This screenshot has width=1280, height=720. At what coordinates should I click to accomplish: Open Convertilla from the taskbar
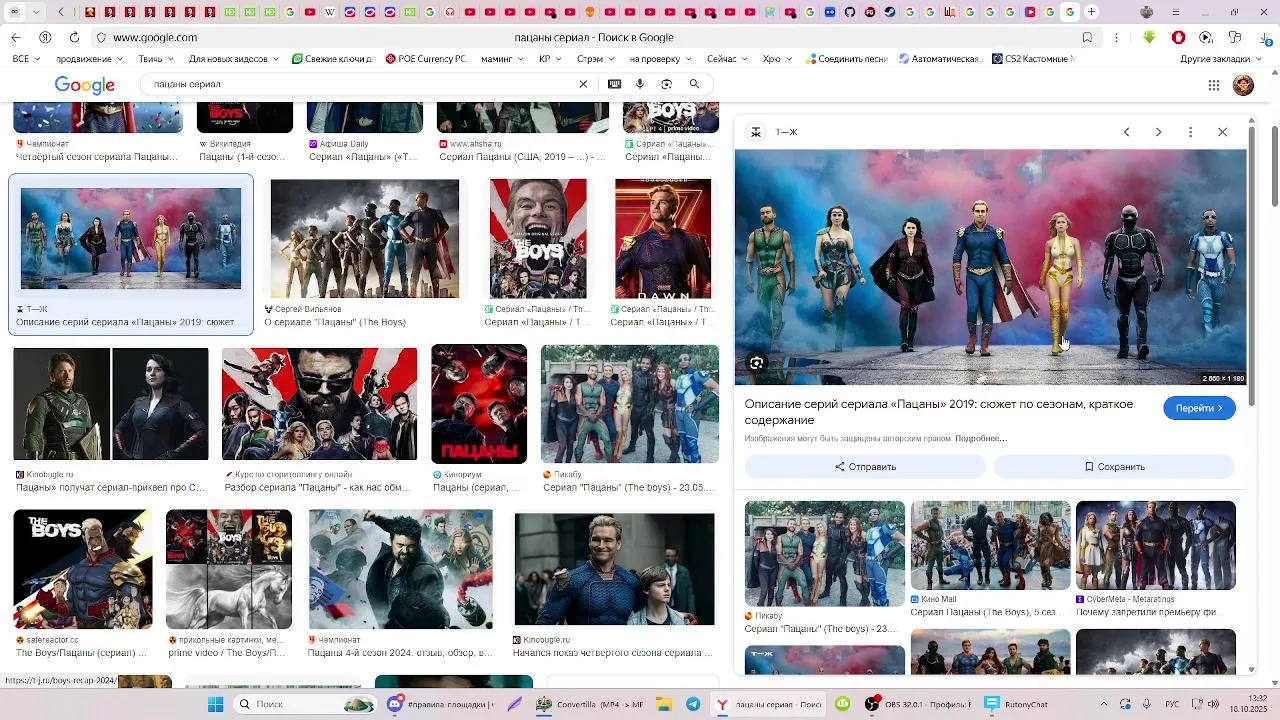(590, 704)
